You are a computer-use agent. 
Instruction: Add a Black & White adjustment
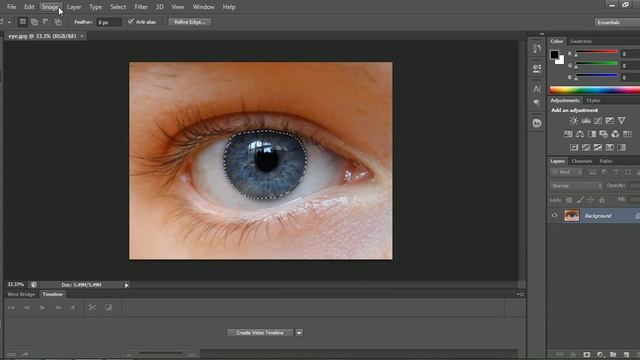pos(591,134)
